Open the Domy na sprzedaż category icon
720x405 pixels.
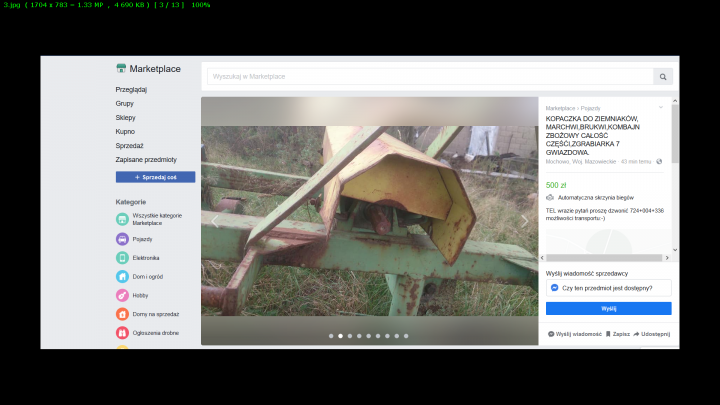point(122,314)
